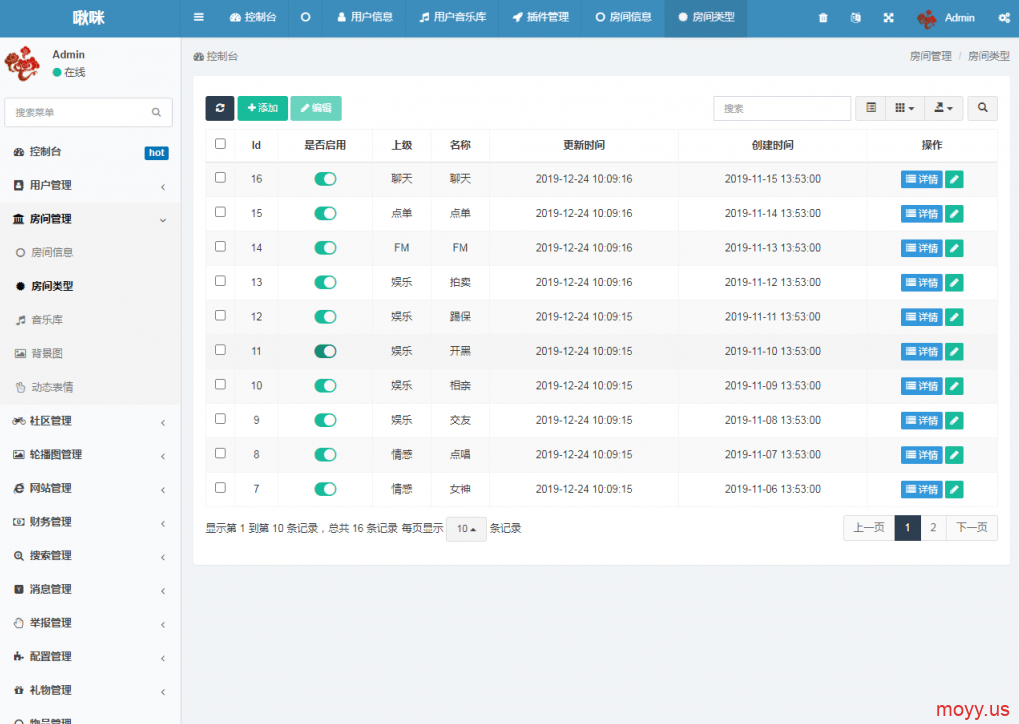Image resolution: width=1019 pixels, height=724 pixels.
Task: Sort by the 更新时间 column header
Action: [584, 145]
